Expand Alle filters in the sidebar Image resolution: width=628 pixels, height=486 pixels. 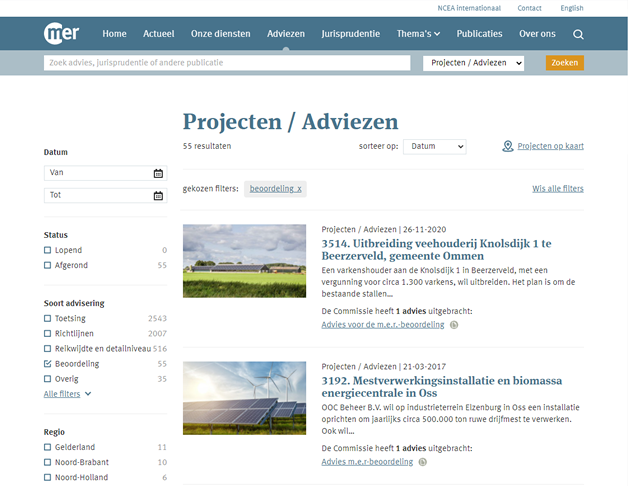pyautogui.click(x=67, y=394)
